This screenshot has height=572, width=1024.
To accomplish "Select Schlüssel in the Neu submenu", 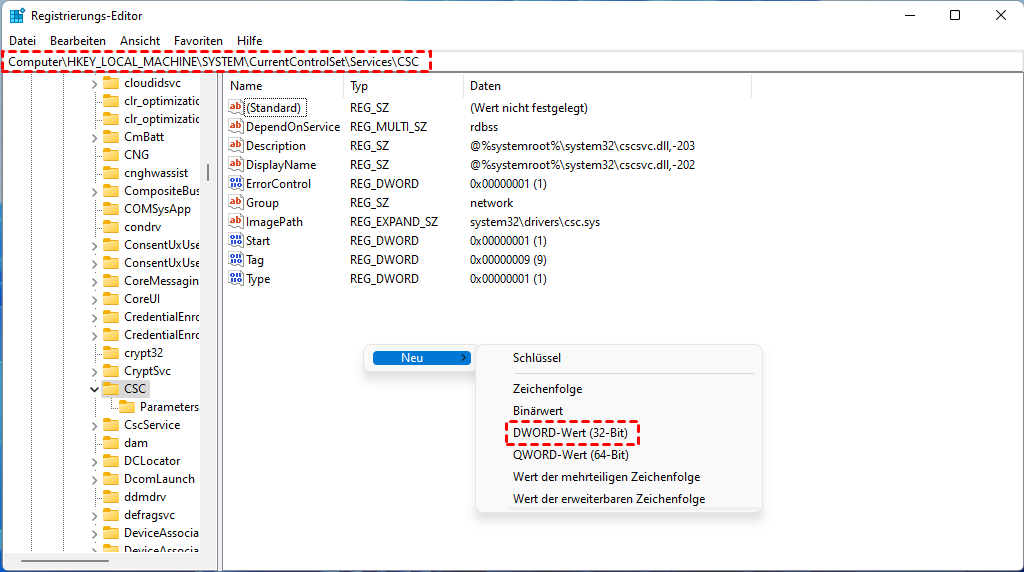I will 537,358.
